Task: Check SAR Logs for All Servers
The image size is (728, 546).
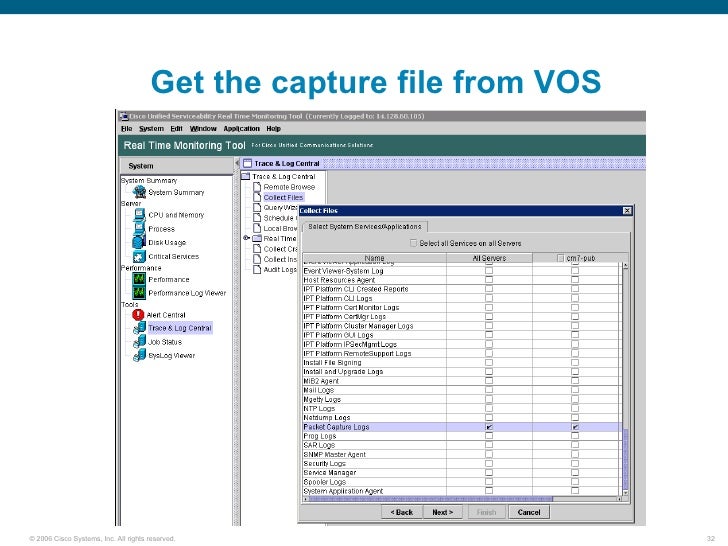Action: tap(489, 445)
